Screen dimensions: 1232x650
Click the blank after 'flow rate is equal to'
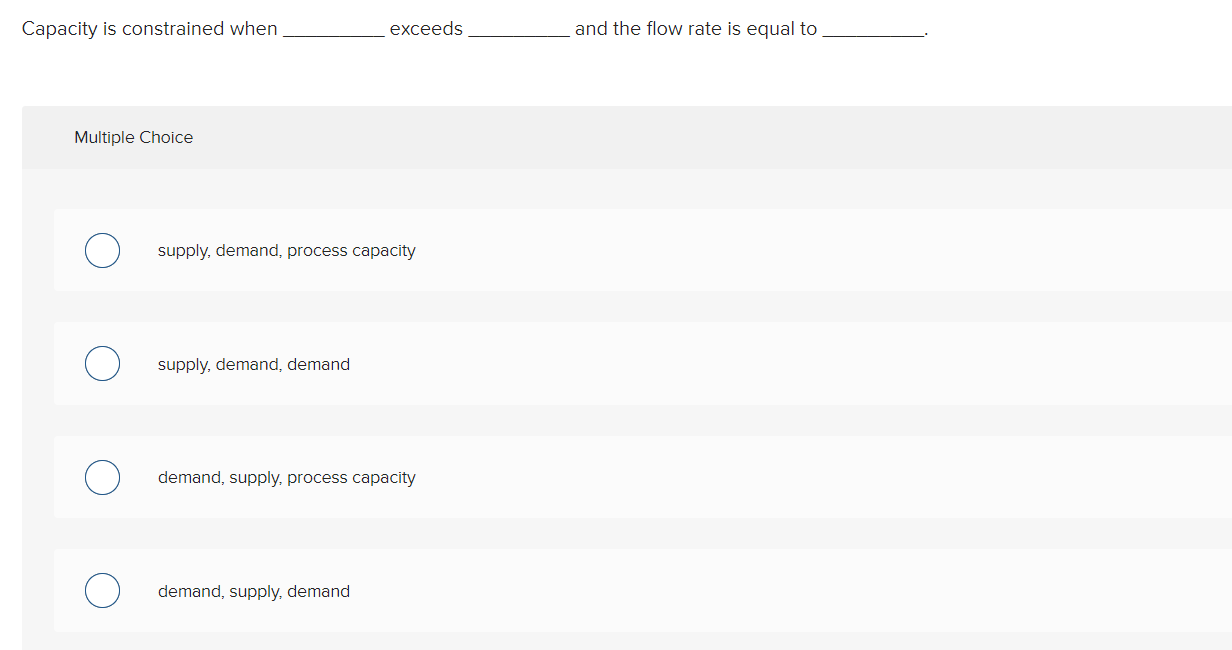pyautogui.click(x=872, y=30)
